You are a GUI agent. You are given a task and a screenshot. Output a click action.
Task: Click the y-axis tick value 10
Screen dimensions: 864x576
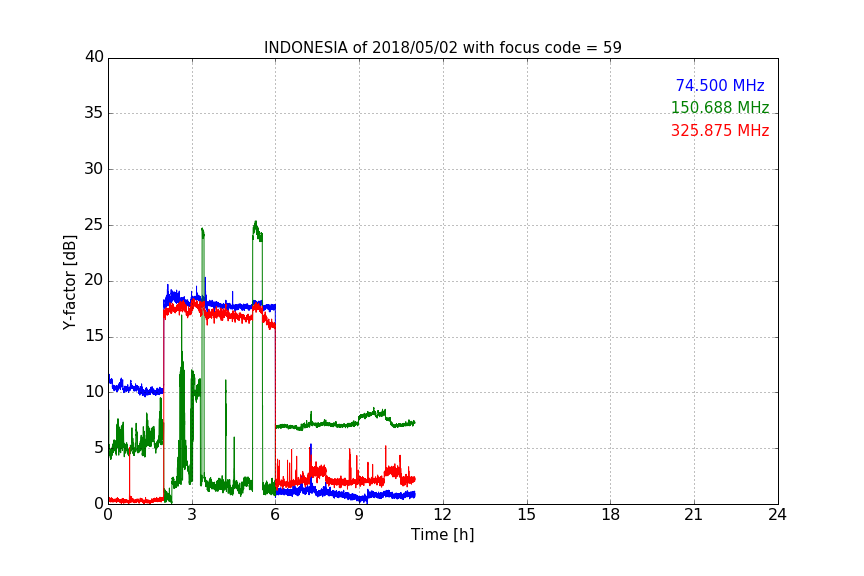click(x=94, y=392)
